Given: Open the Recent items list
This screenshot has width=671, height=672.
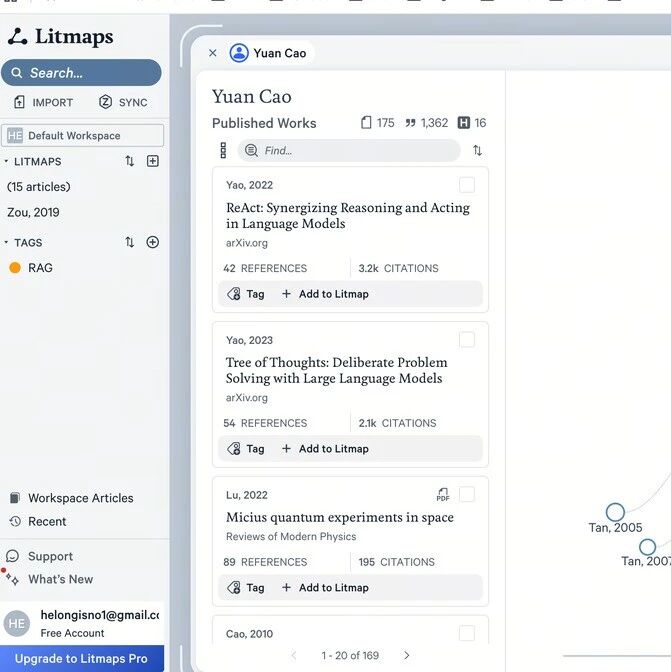Looking at the screenshot, I should click(47, 521).
